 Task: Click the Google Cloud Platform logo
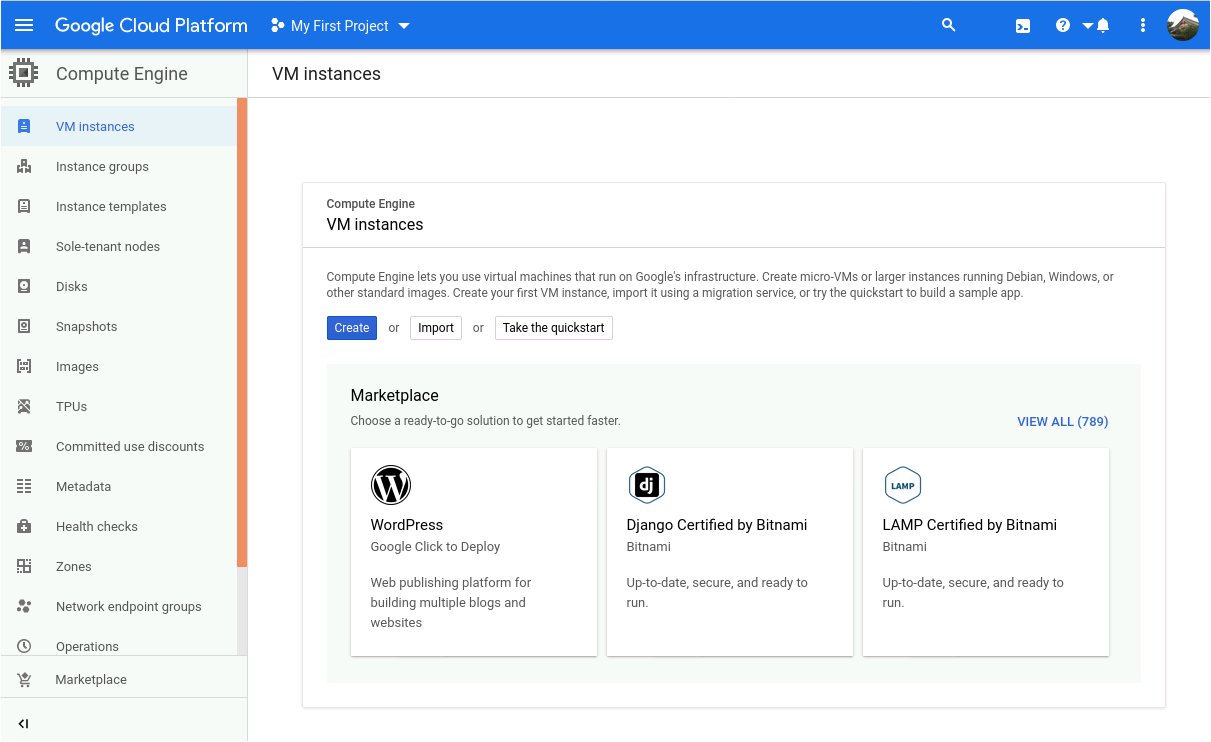[151, 26]
